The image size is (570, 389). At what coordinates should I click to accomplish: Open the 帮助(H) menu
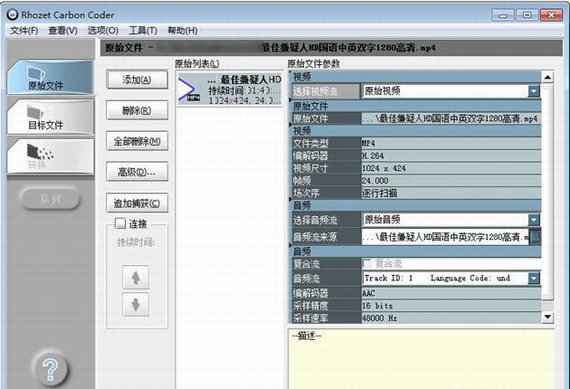click(x=182, y=31)
